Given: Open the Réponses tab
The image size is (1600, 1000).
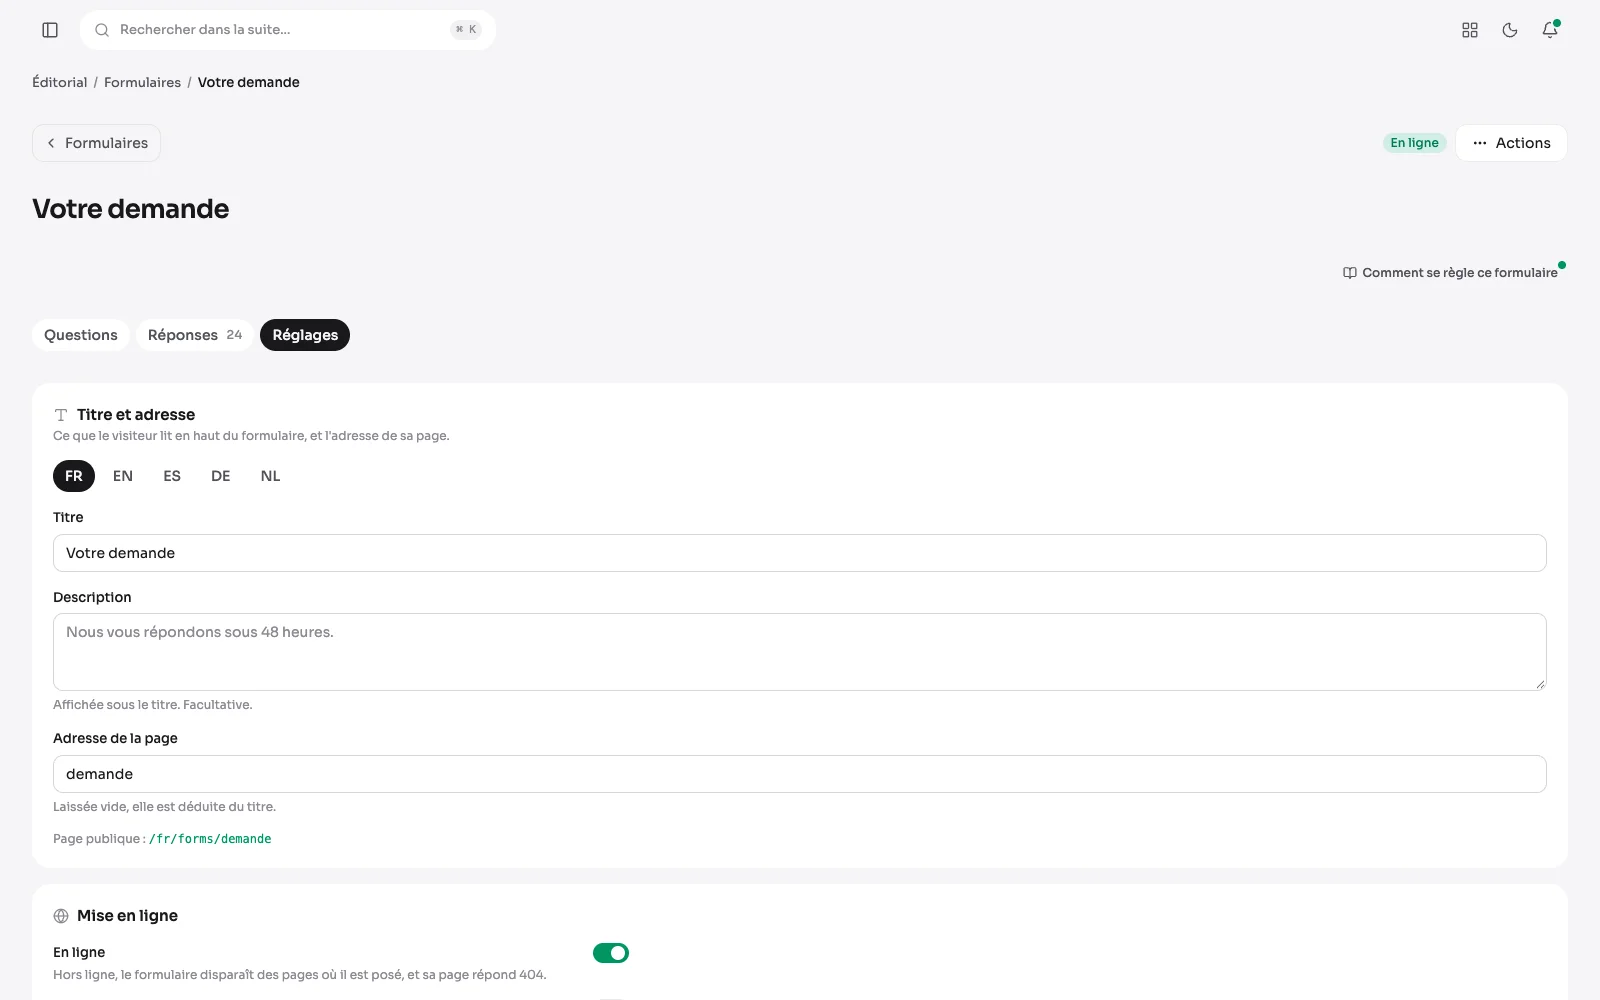Looking at the screenshot, I should pyautogui.click(x=195, y=335).
